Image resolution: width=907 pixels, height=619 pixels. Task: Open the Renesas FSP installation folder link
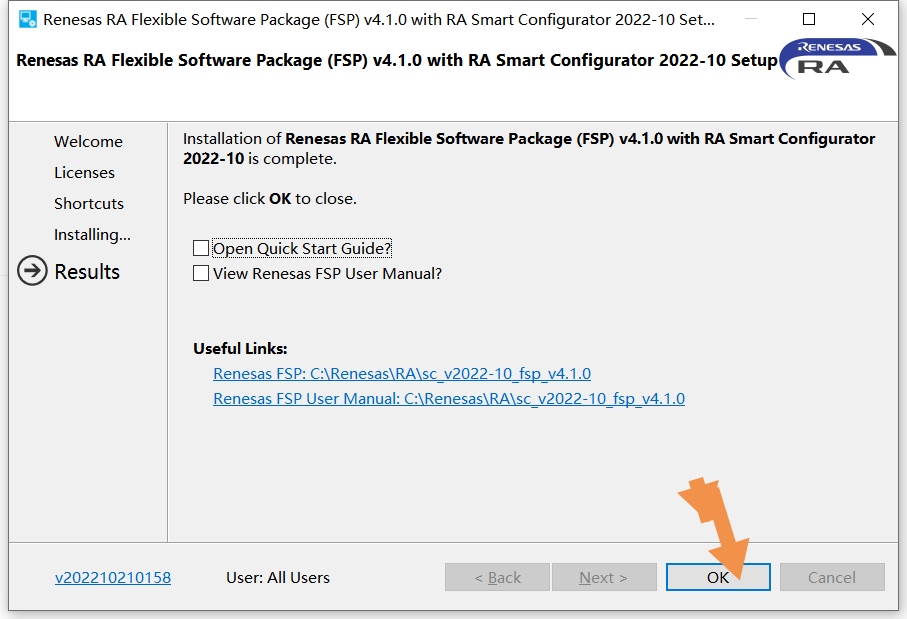coord(402,374)
